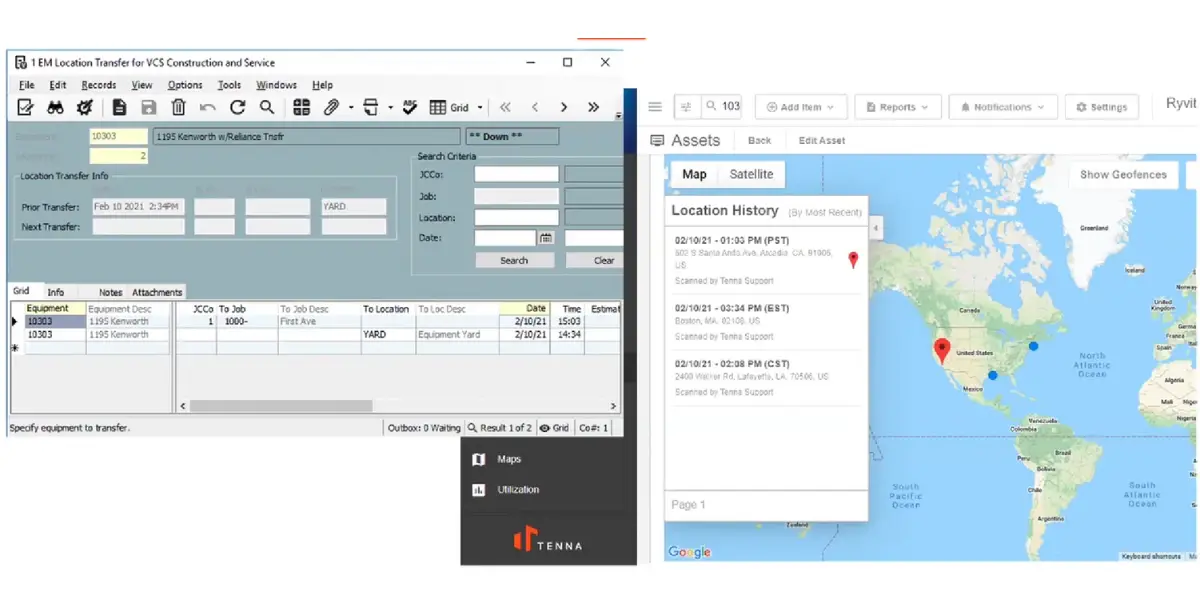Screen dimensions: 1200x600
Task: Open calendar picker beside Date field
Action: [546, 238]
